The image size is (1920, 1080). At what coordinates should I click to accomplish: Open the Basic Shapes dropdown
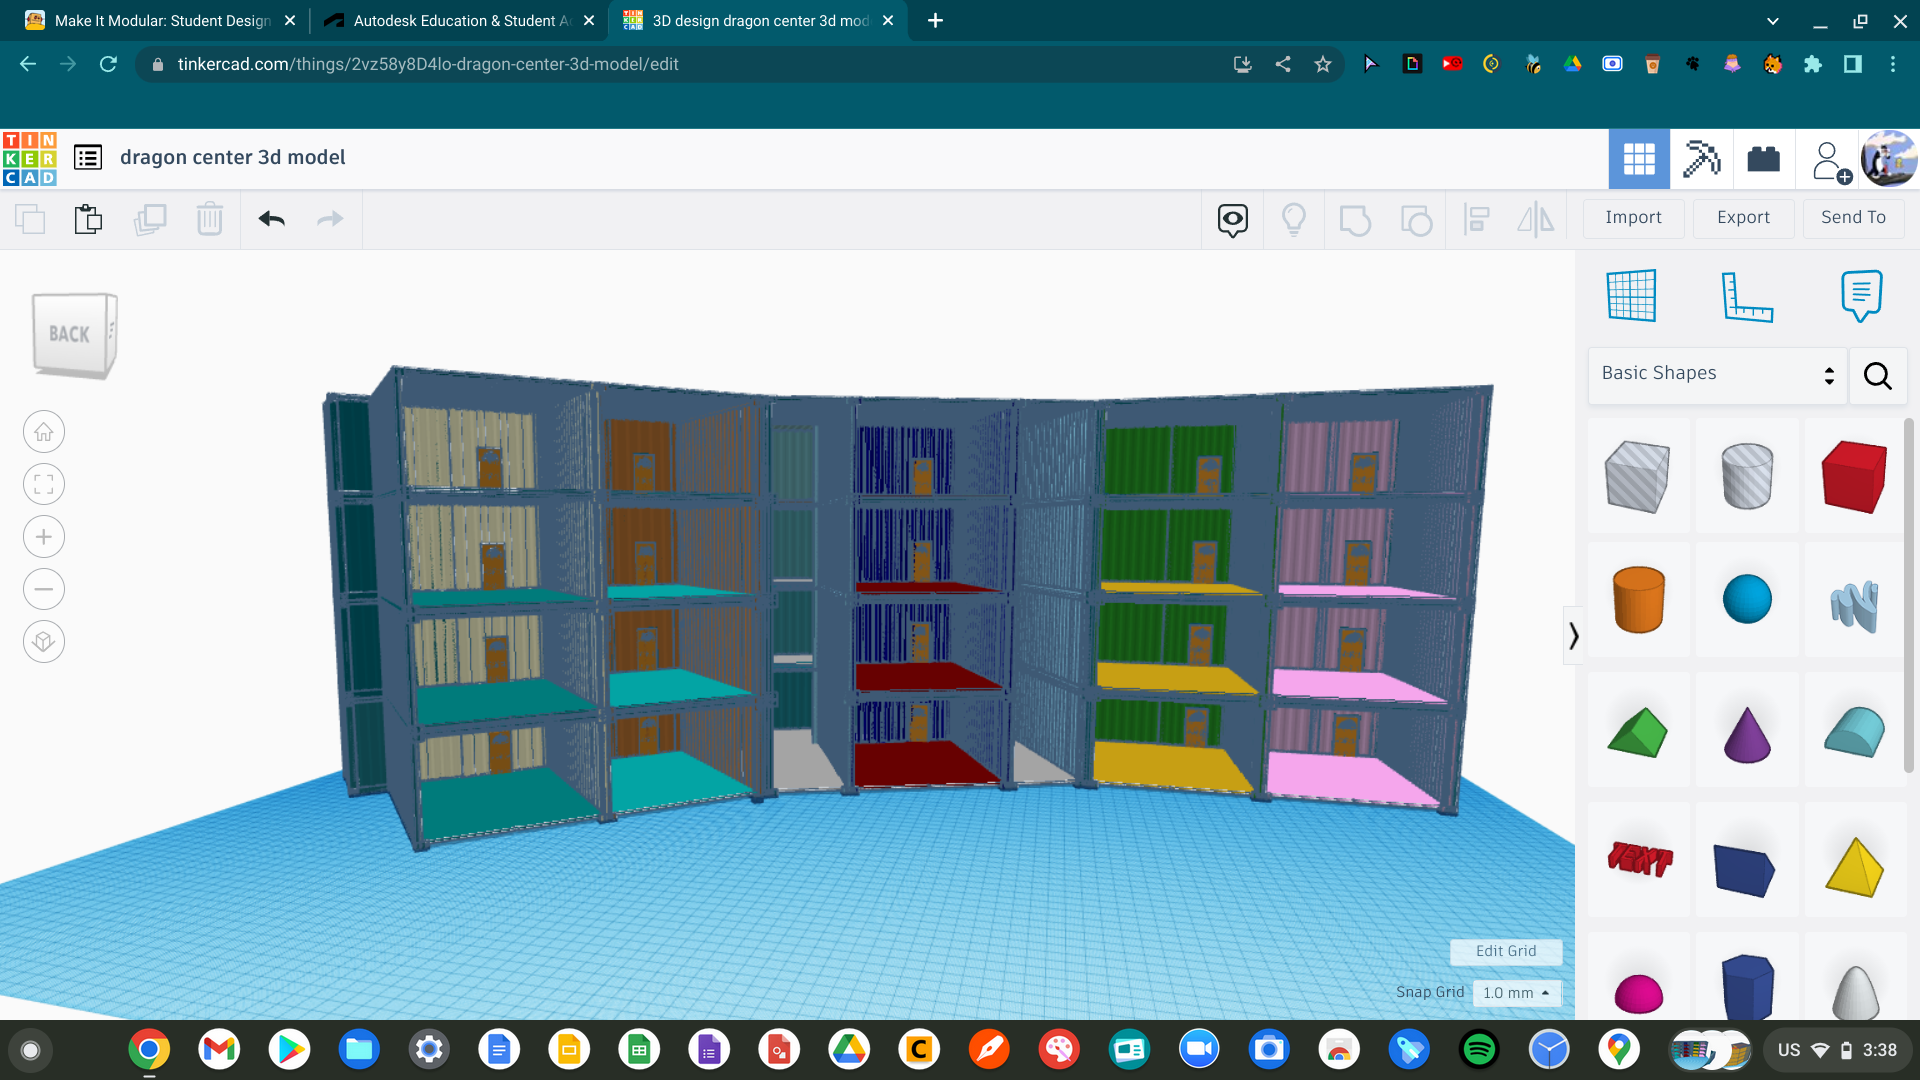tap(1717, 374)
